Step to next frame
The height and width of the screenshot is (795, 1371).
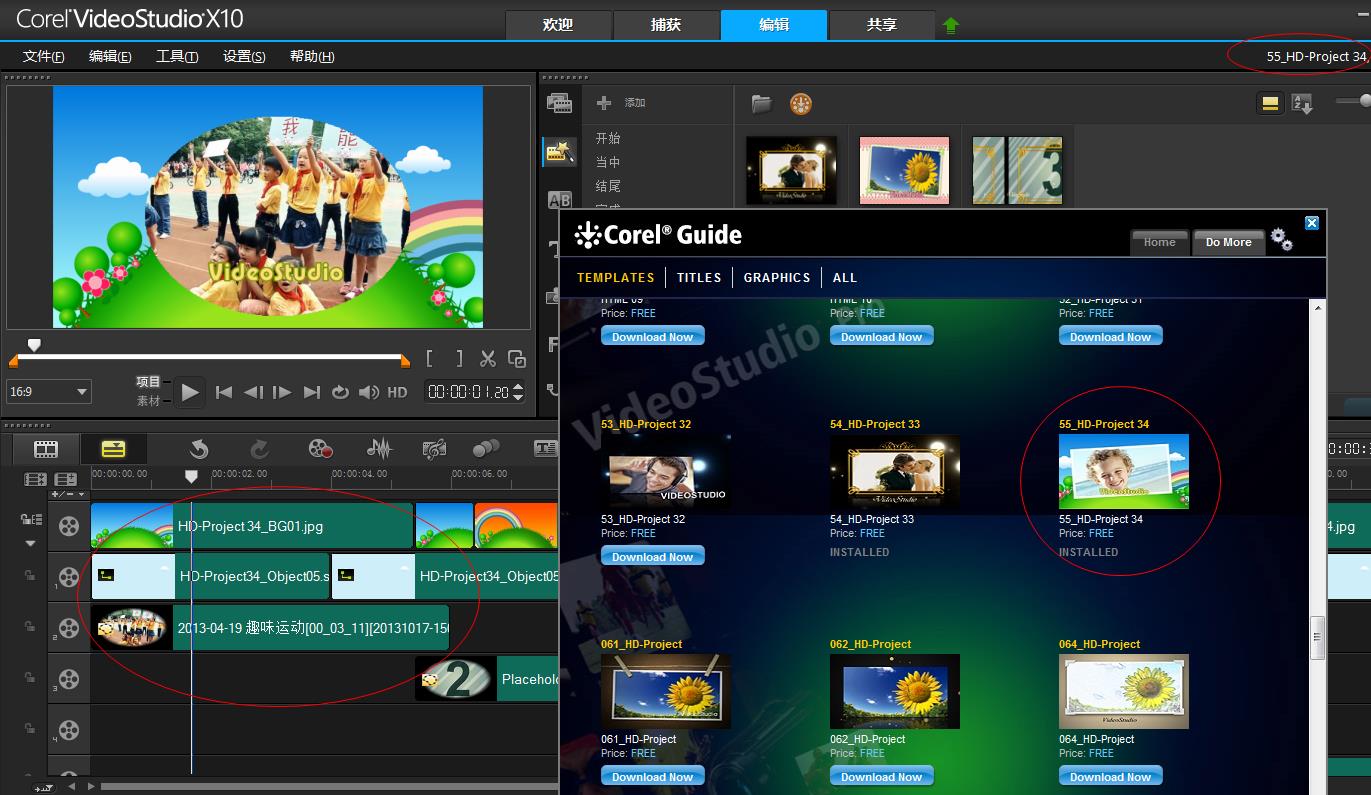(x=282, y=392)
